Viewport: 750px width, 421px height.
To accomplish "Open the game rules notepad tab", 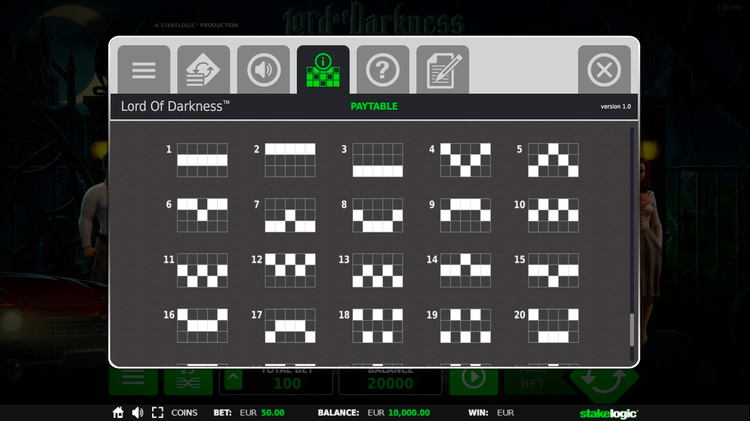I will [442, 70].
